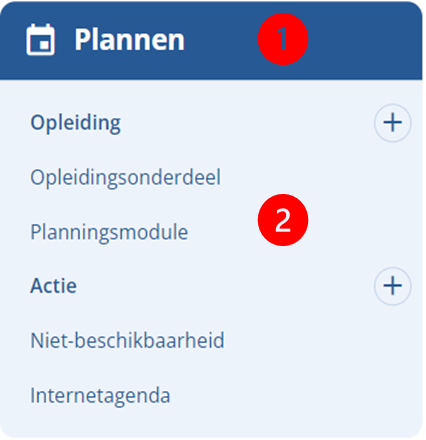Add a new Opleiding with plus icon
The width and height of the screenshot is (426, 440).
click(392, 123)
